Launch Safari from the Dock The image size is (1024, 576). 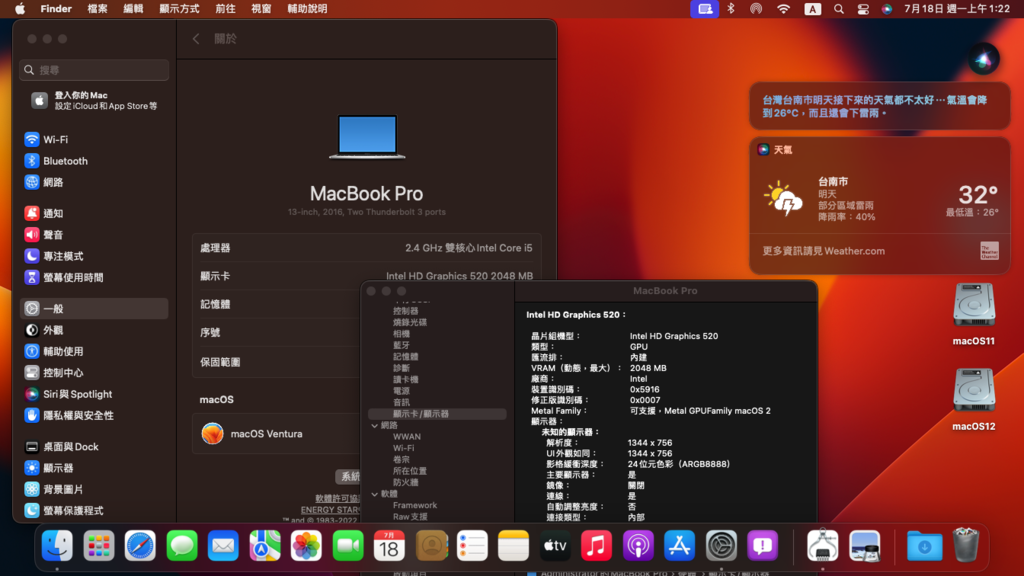pyautogui.click(x=140, y=545)
